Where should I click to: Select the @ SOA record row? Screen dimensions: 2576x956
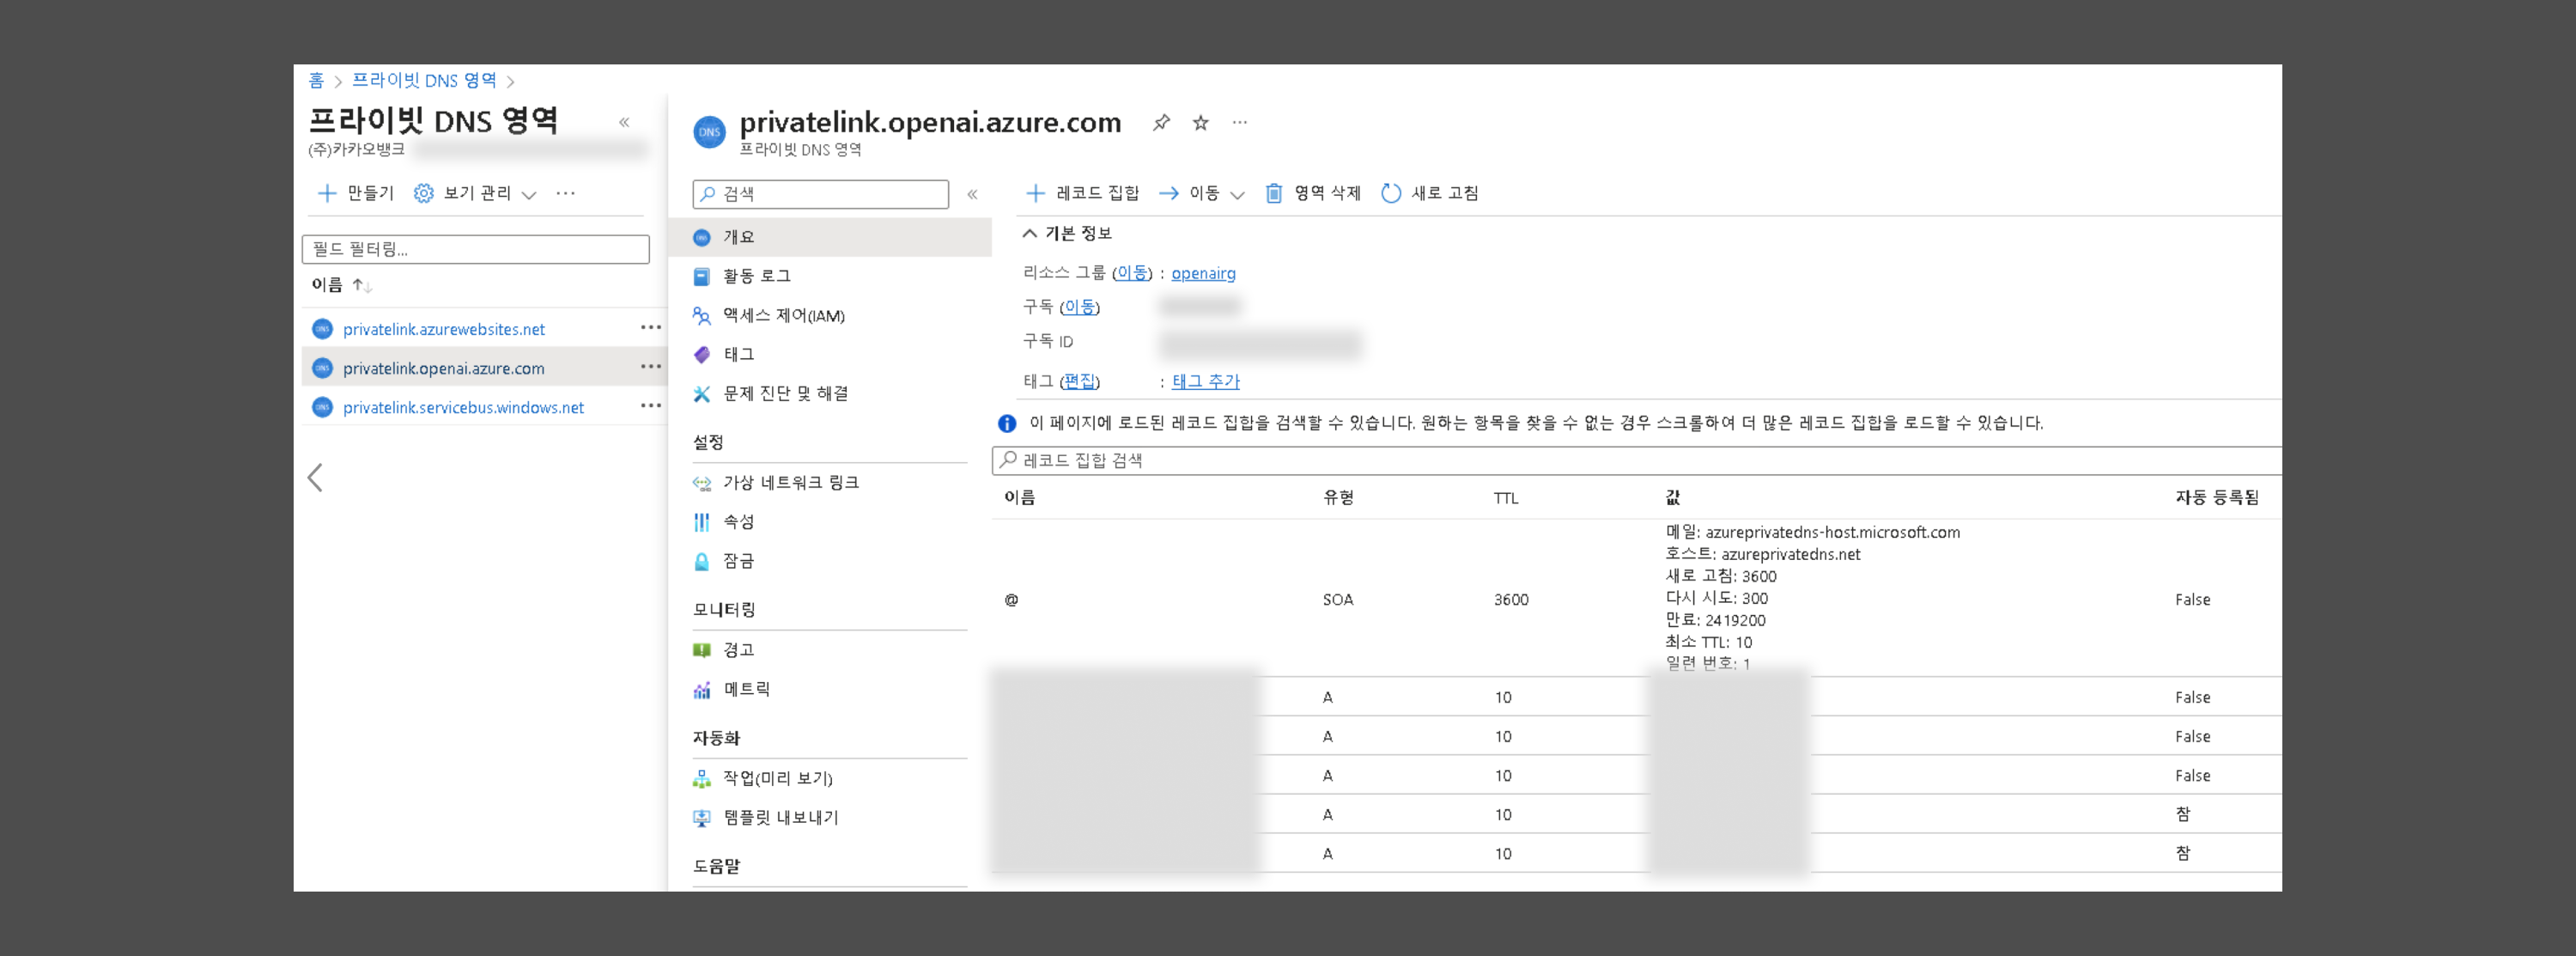(x=1636, y=598)
